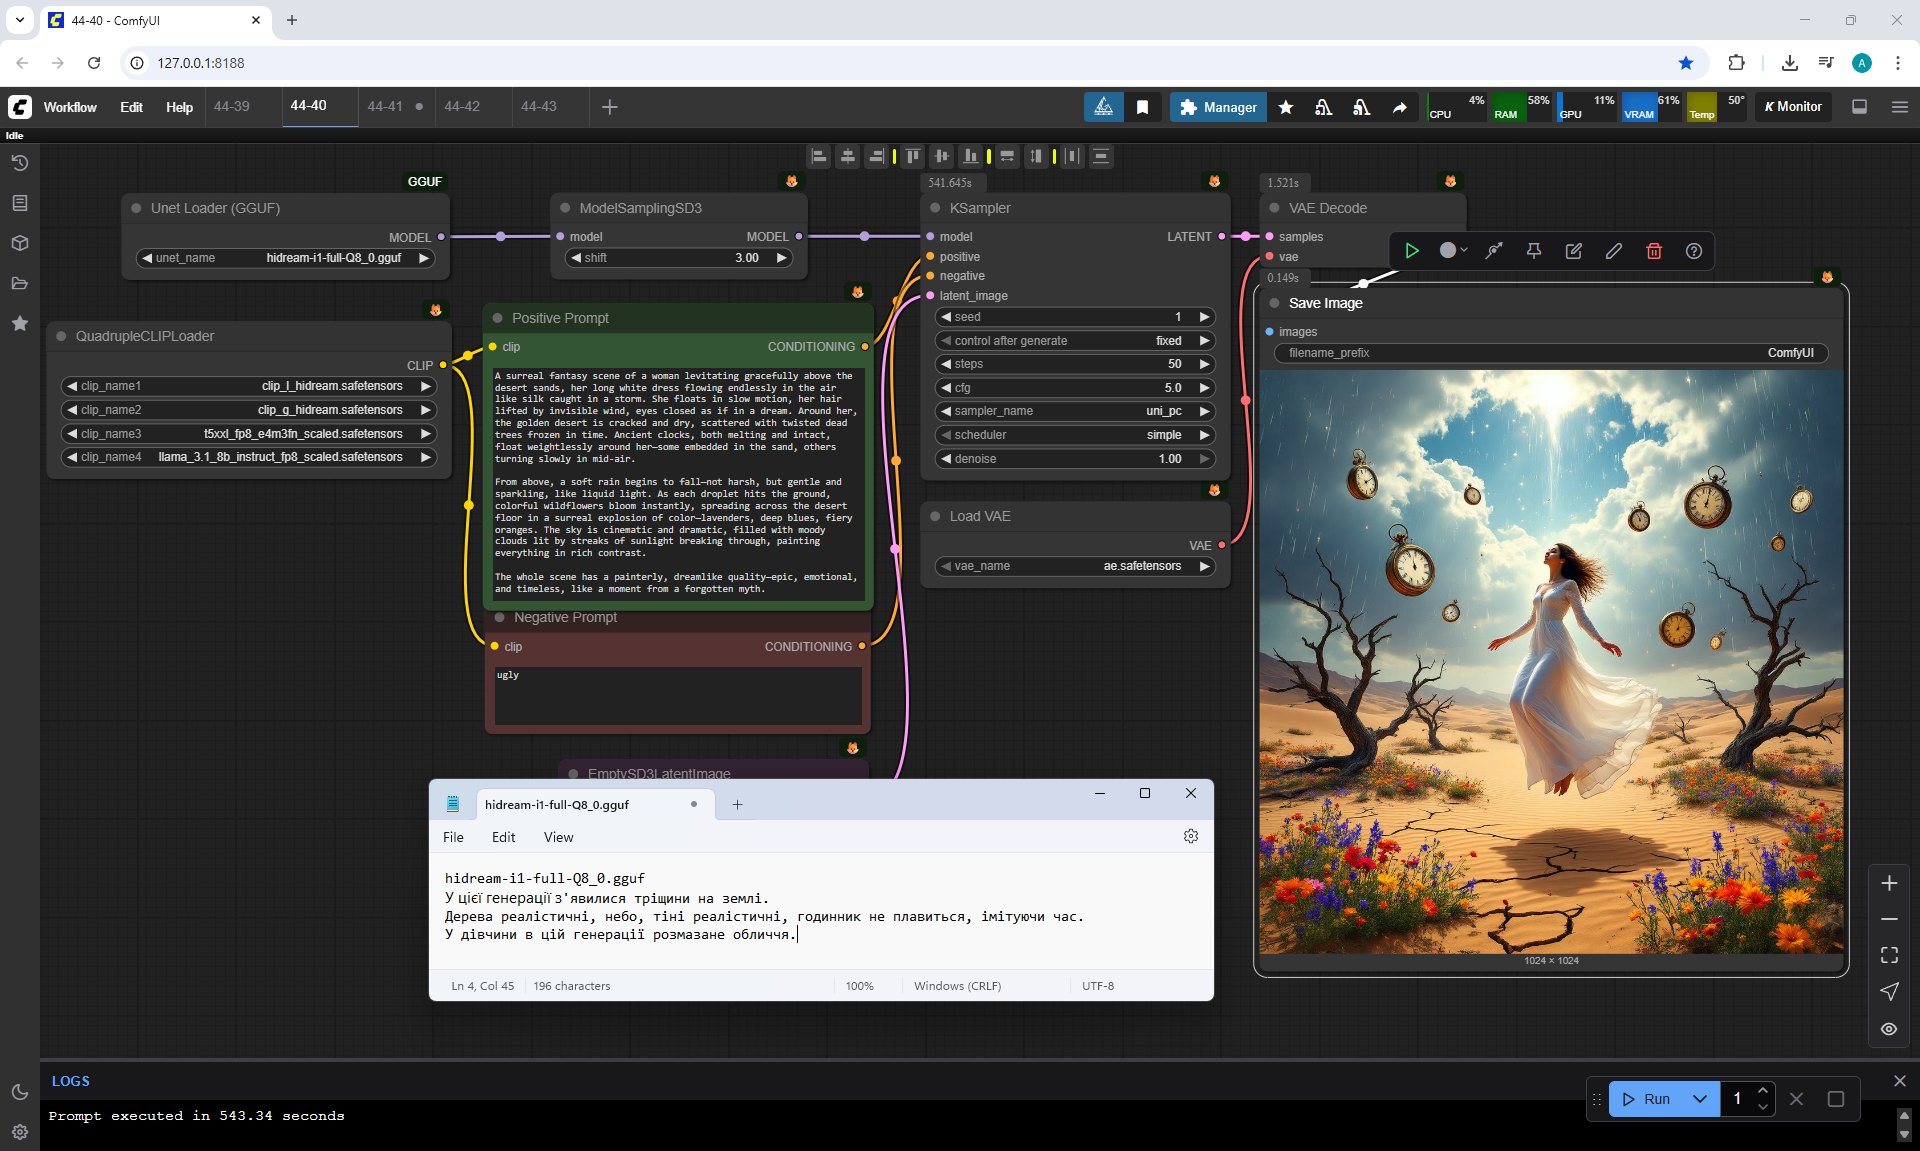1920x1151 pixels.
Task: Click the node help question mark icon
Action: click(x=1693, y=251)
